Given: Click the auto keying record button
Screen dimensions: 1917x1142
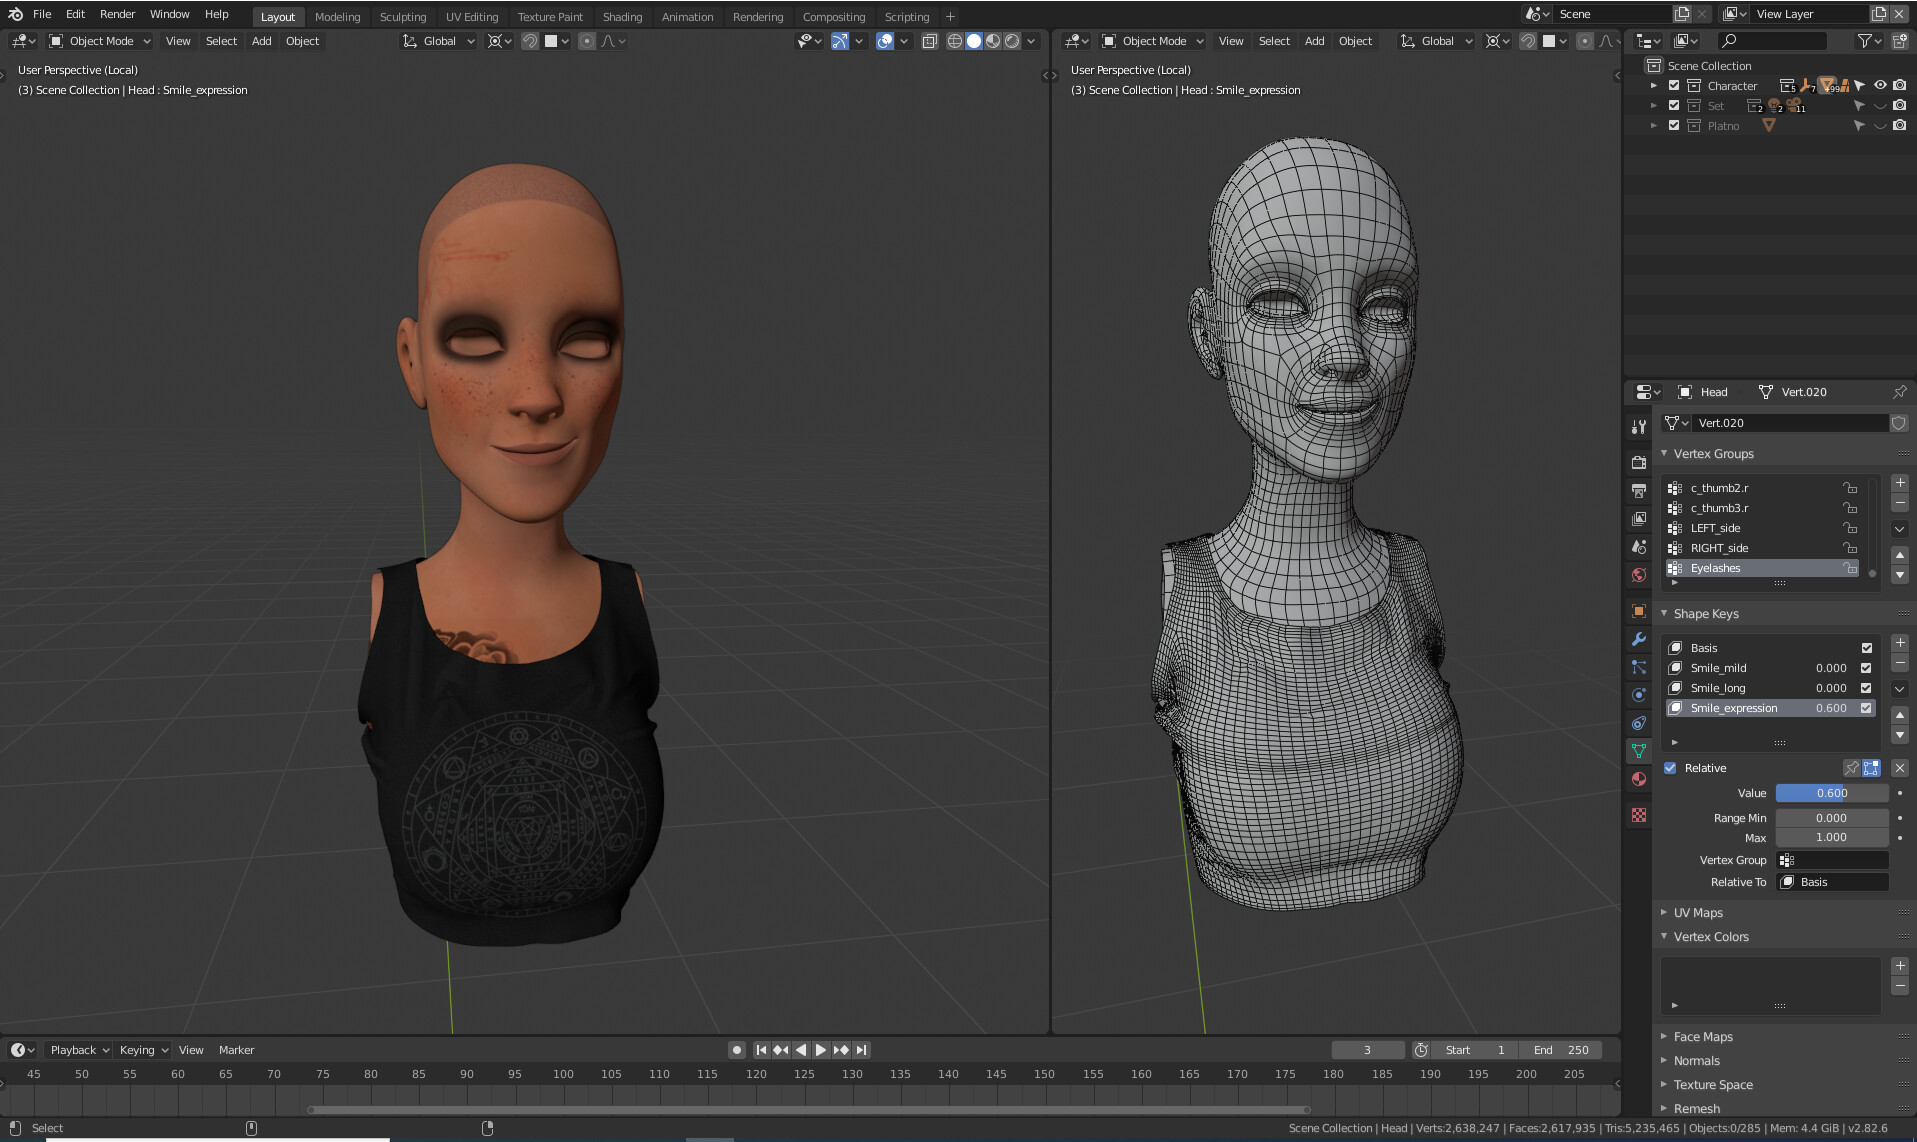Looking at the screenshot, I should tap(737, 1050).
